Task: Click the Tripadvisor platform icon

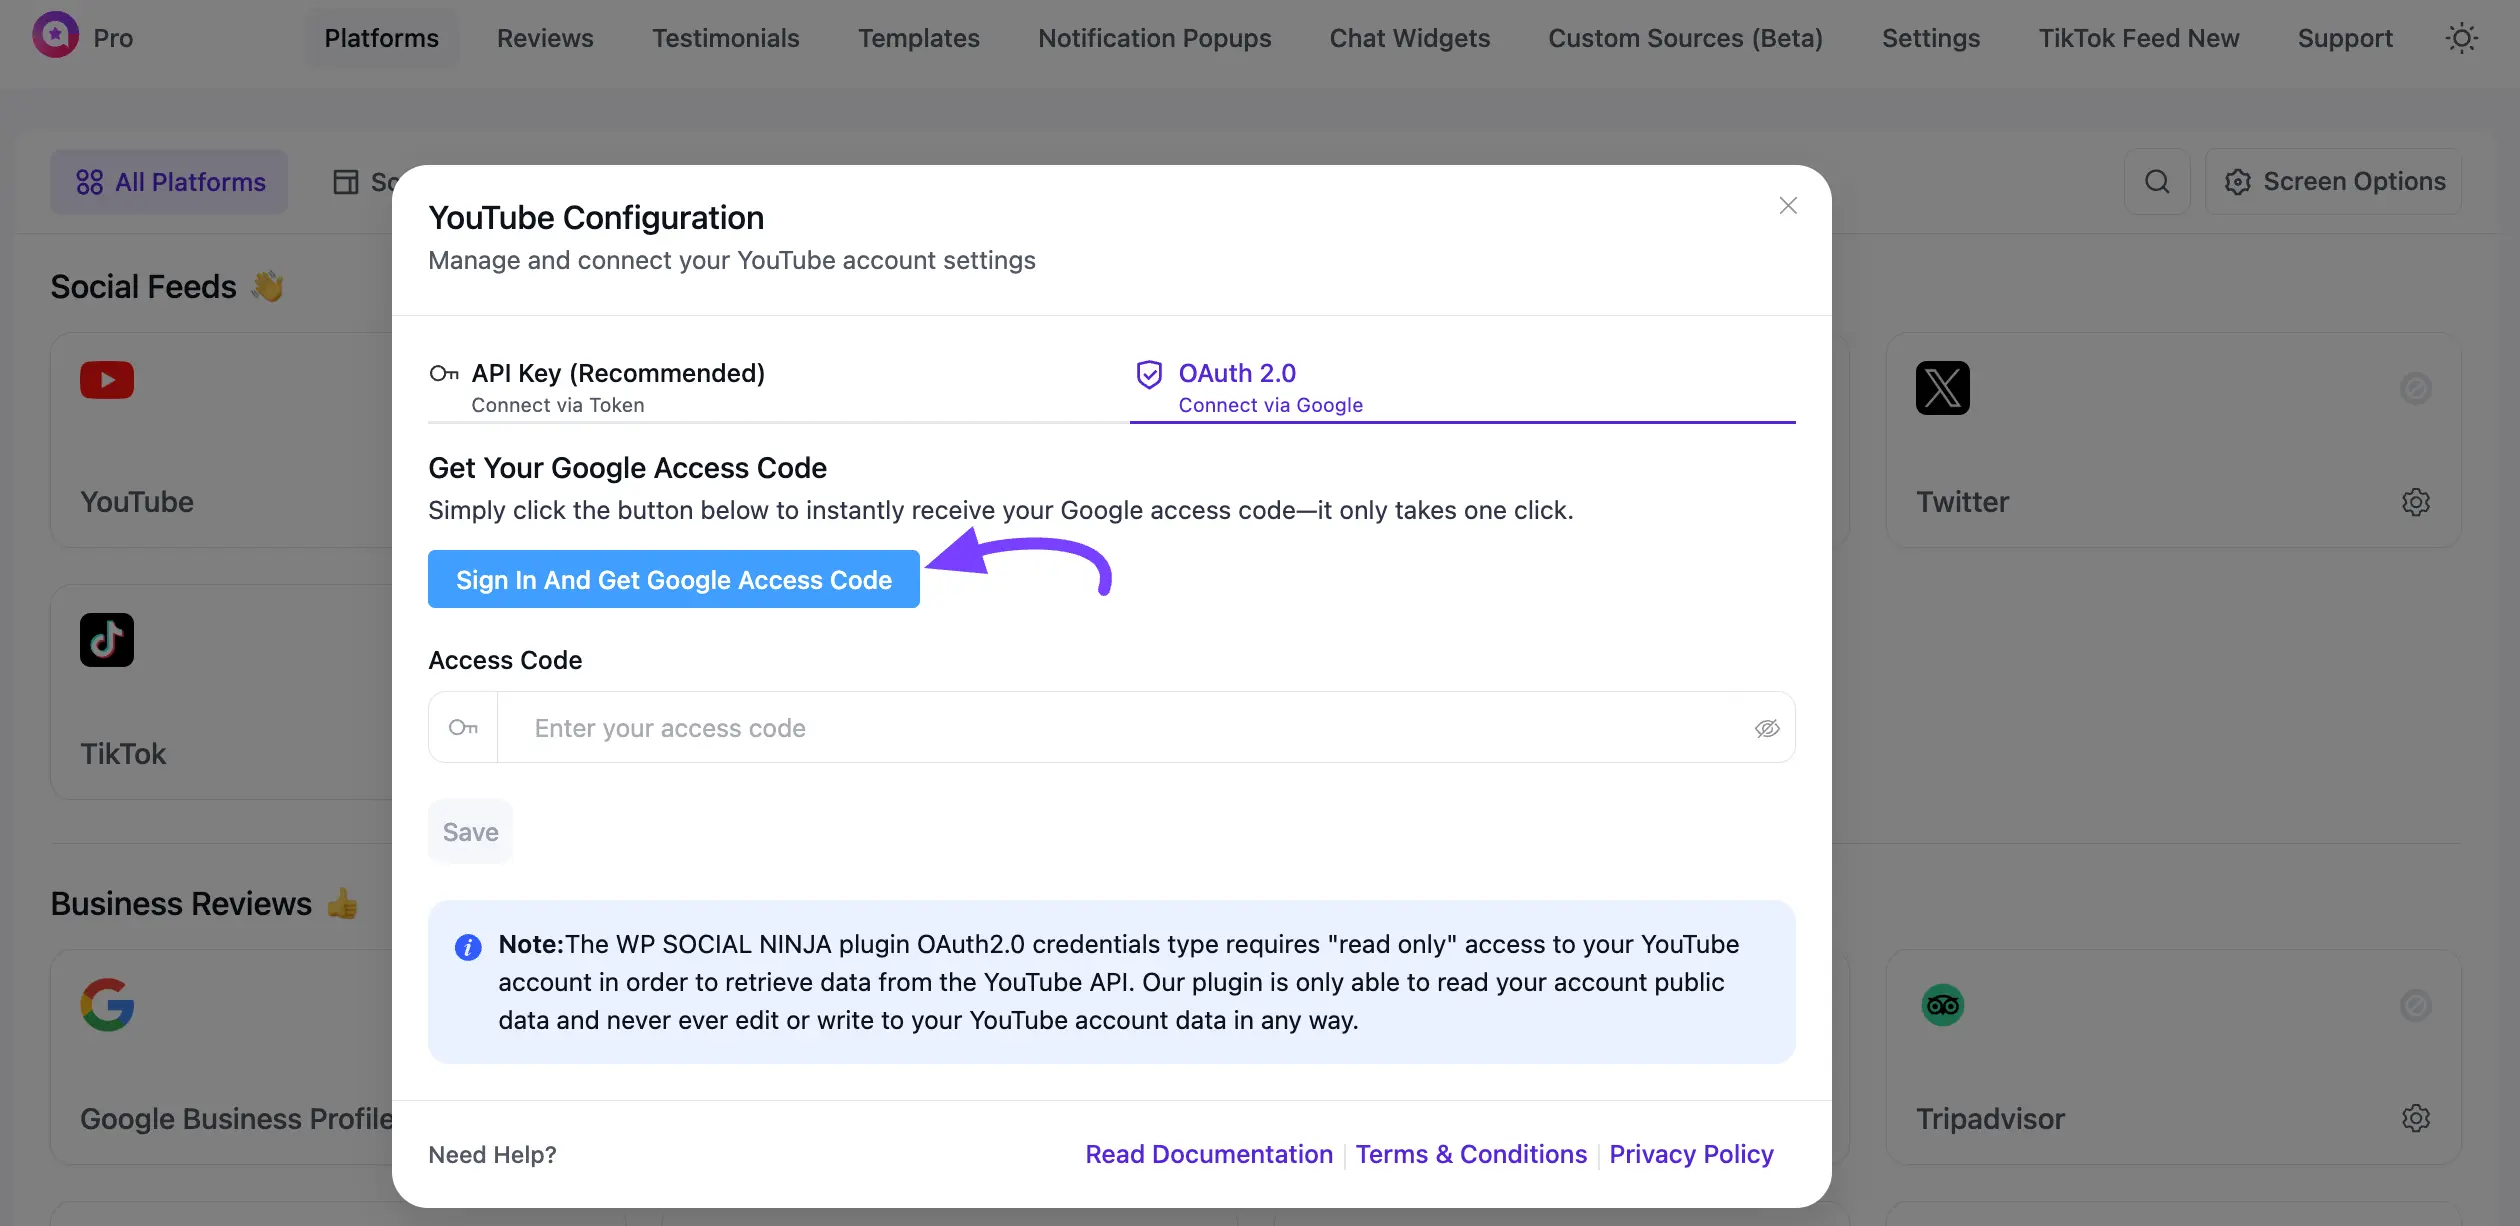Action: pos(1941,1005)
